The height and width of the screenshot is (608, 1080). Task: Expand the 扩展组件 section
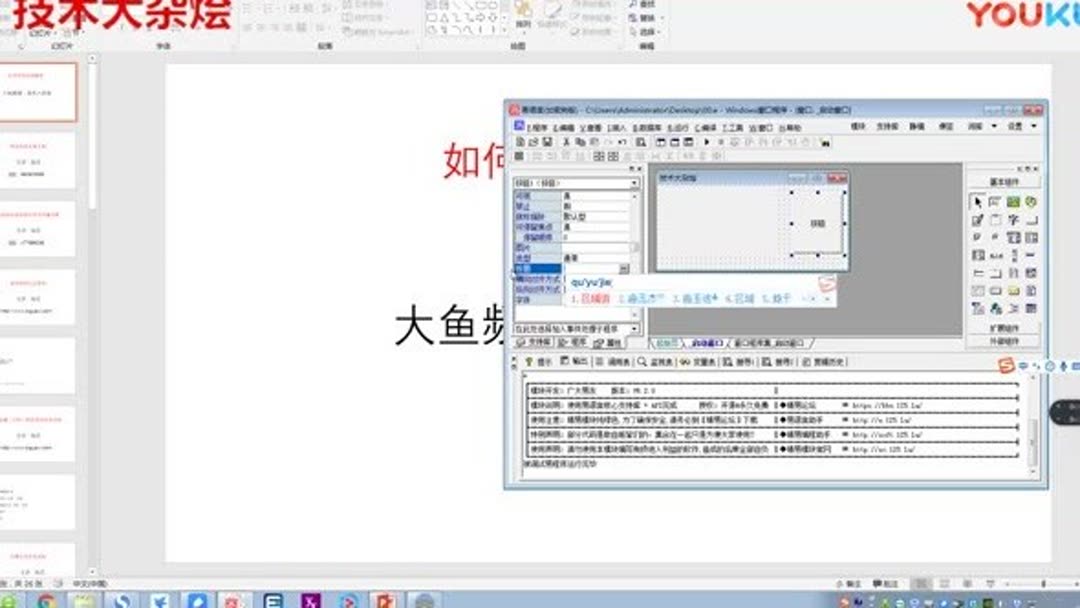1003,327
